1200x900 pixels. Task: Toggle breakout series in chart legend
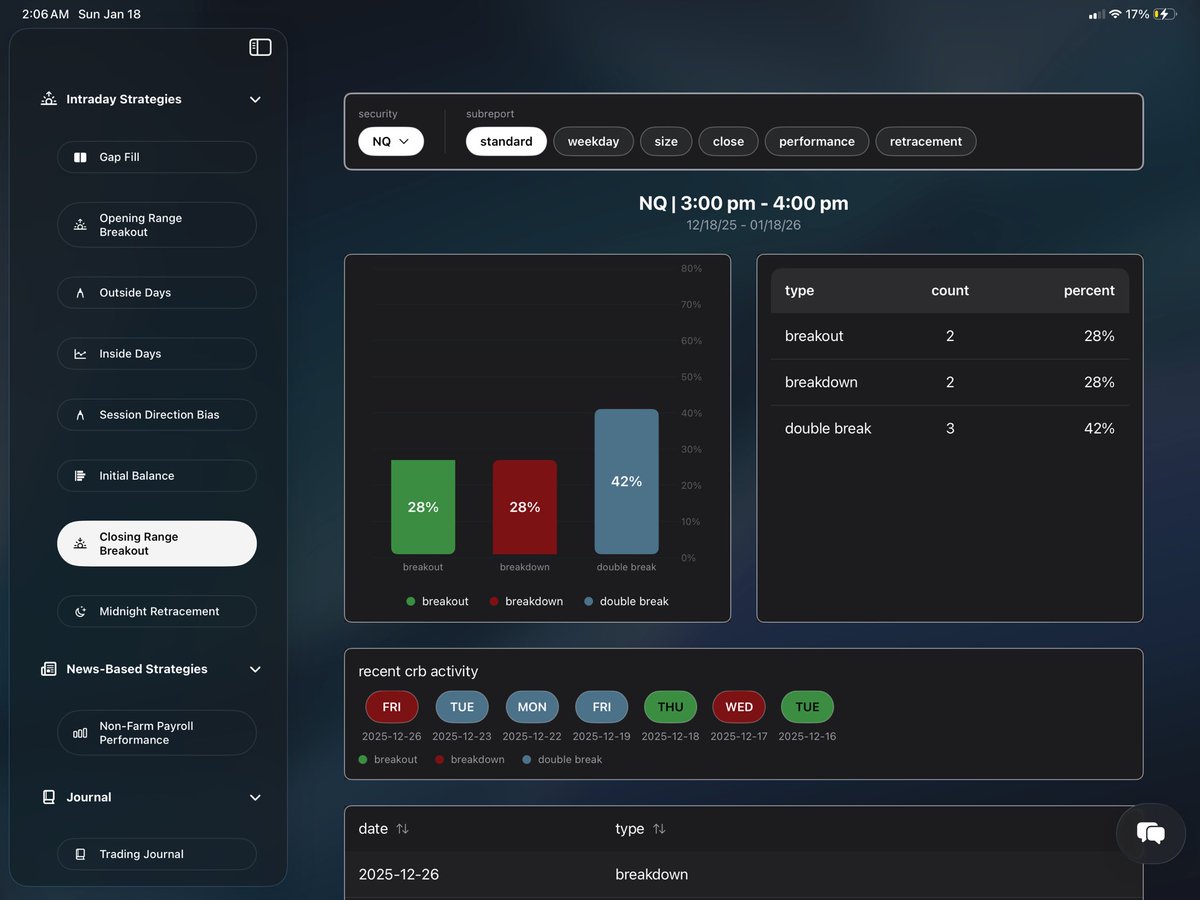coord(437,601)
